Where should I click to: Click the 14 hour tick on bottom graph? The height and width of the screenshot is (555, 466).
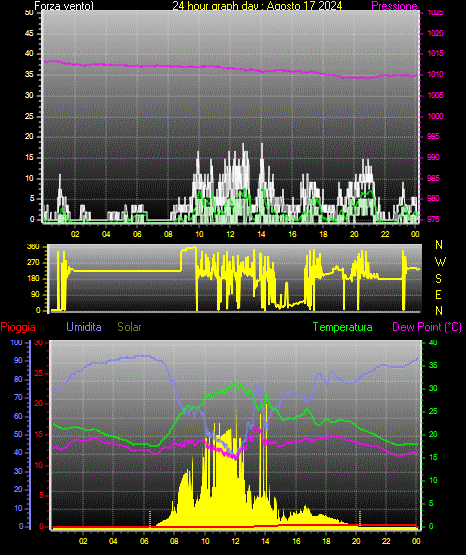tap(265, 541)
